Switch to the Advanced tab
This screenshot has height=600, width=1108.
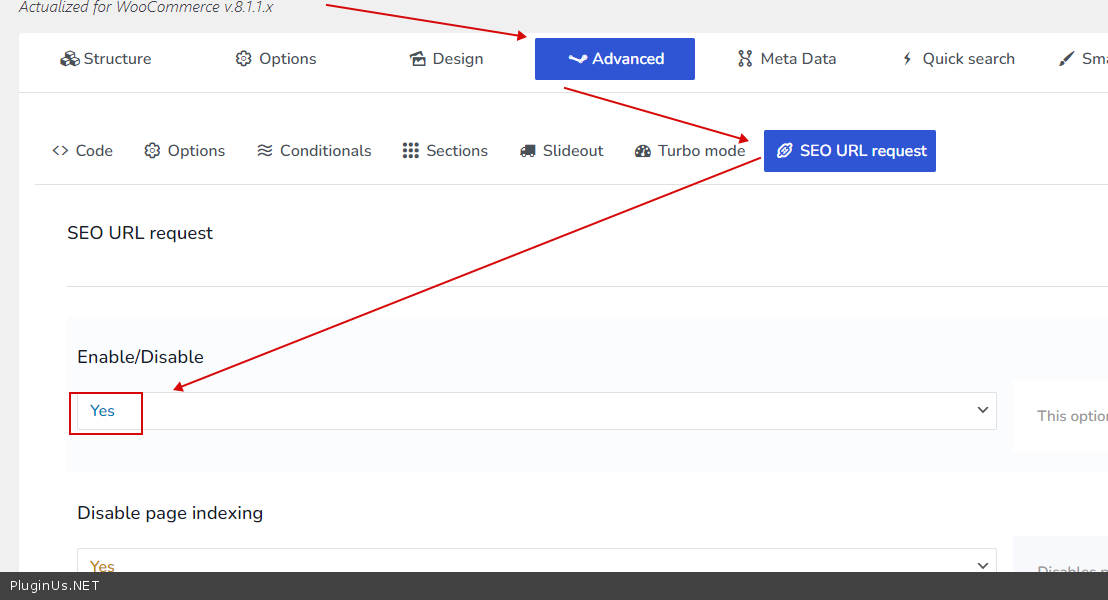(x=615, y=59)
